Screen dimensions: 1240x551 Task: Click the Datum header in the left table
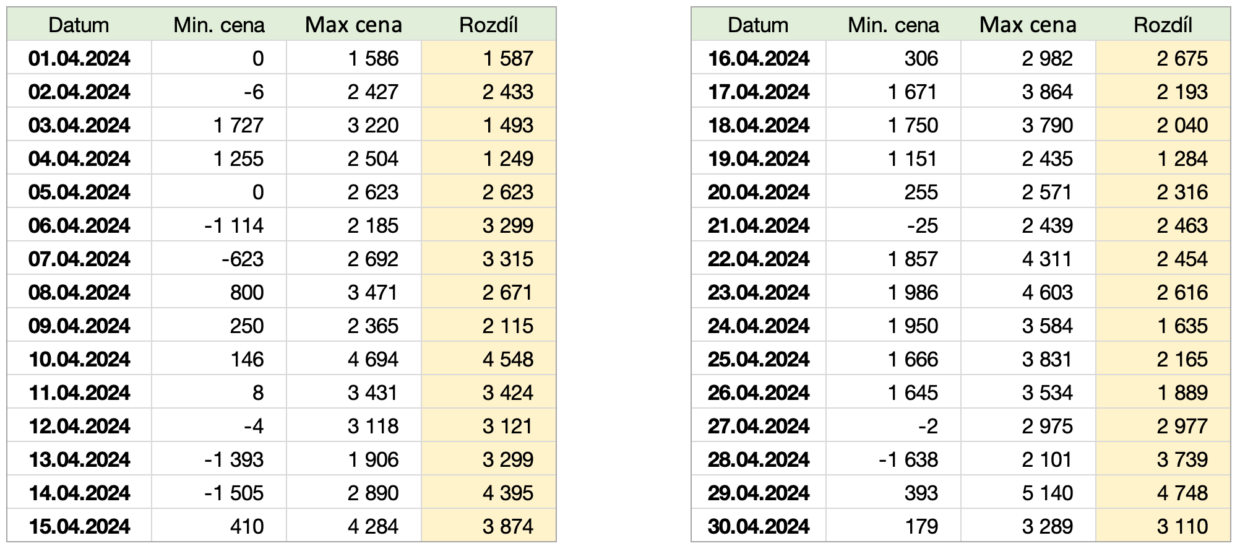[79, 25]
